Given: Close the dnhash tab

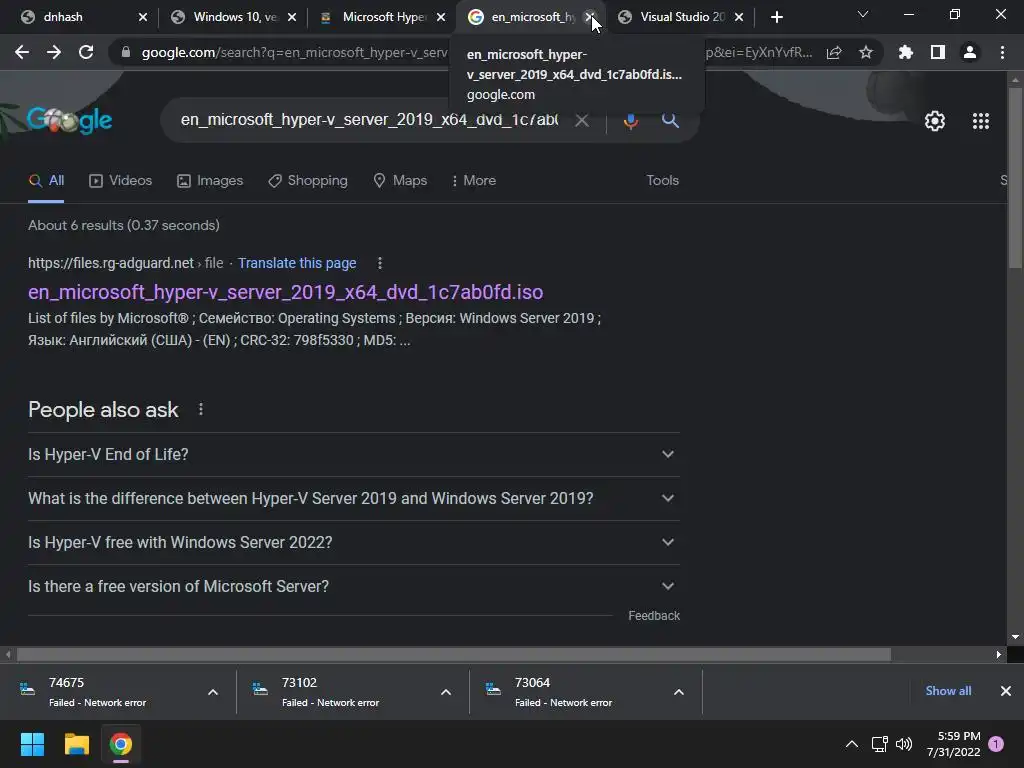Looking at the screenshot, I should click(x=143, y=17).
